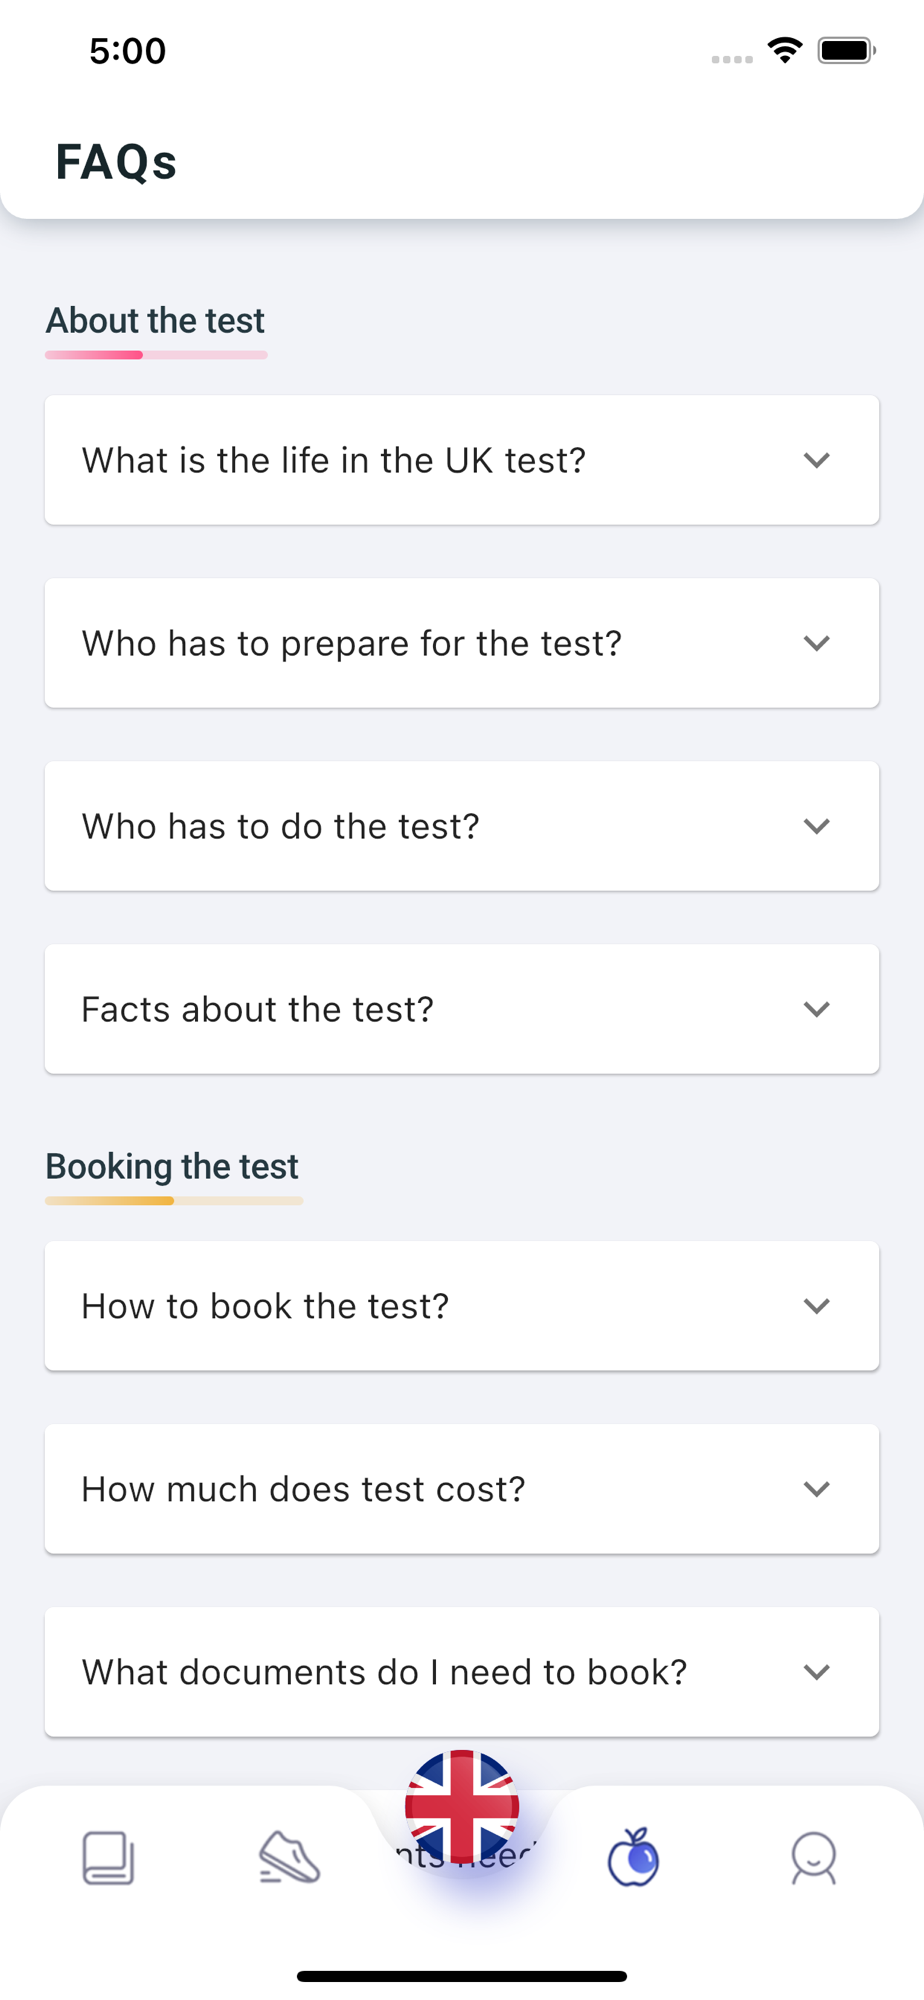Open the running shoe practice tab

pos(289,1858)
